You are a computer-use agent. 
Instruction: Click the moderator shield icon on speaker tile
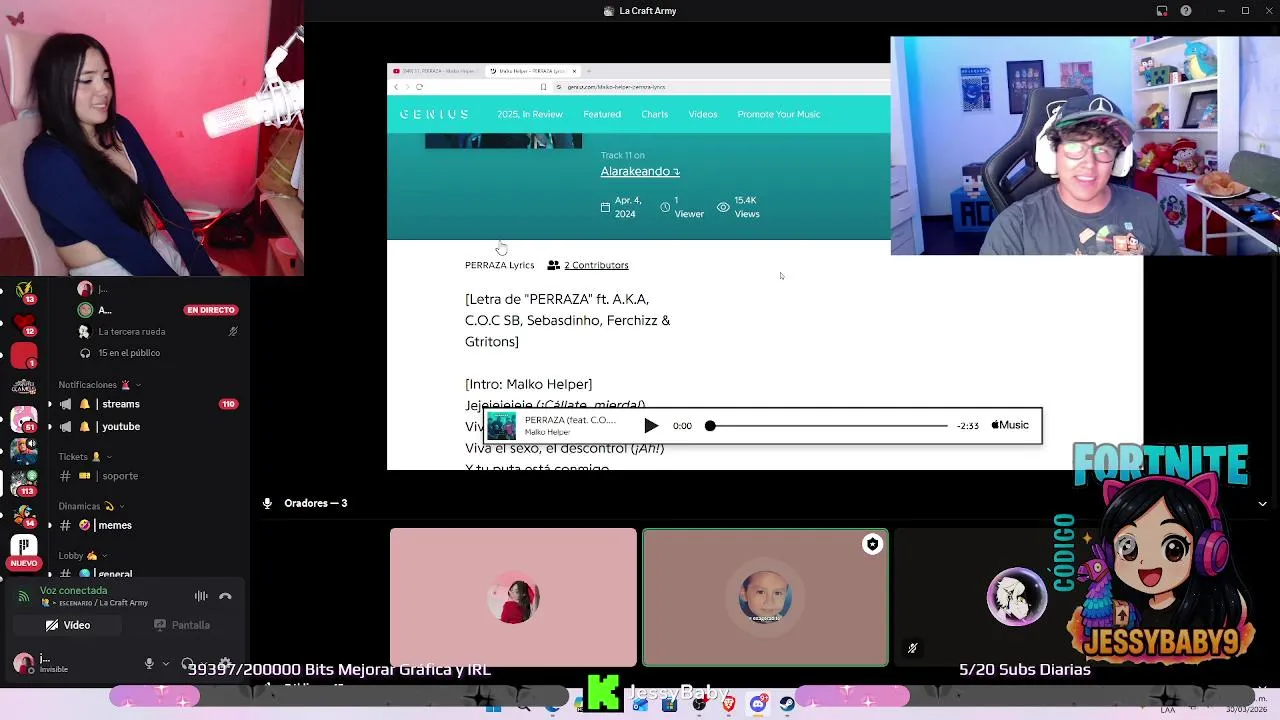872,544
